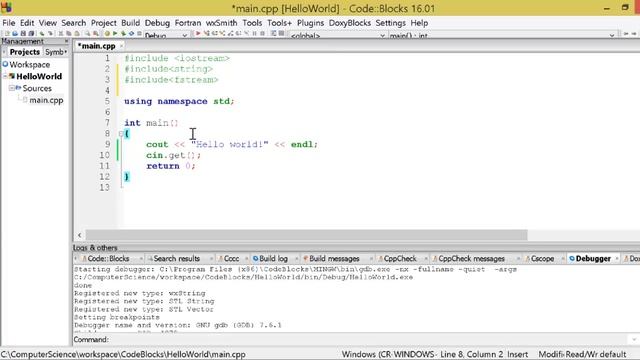Click the blue Rebuild icon

coord(131,33)
